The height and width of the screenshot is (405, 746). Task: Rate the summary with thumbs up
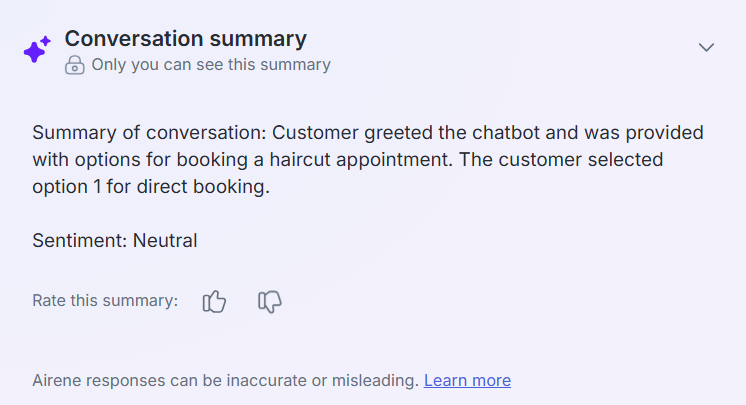pos(214,301)
